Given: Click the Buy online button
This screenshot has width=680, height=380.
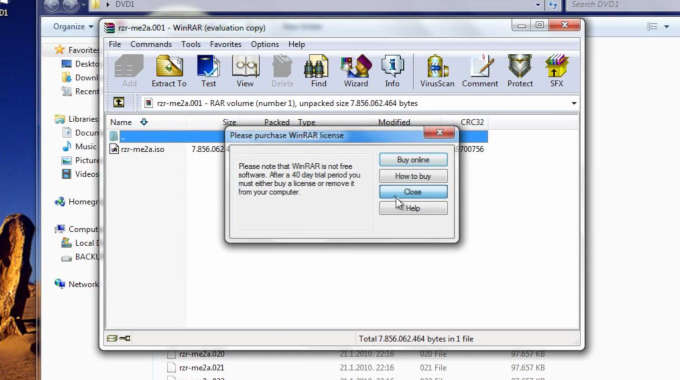Looking at the screenshot, I should click(x=413, y=160).
